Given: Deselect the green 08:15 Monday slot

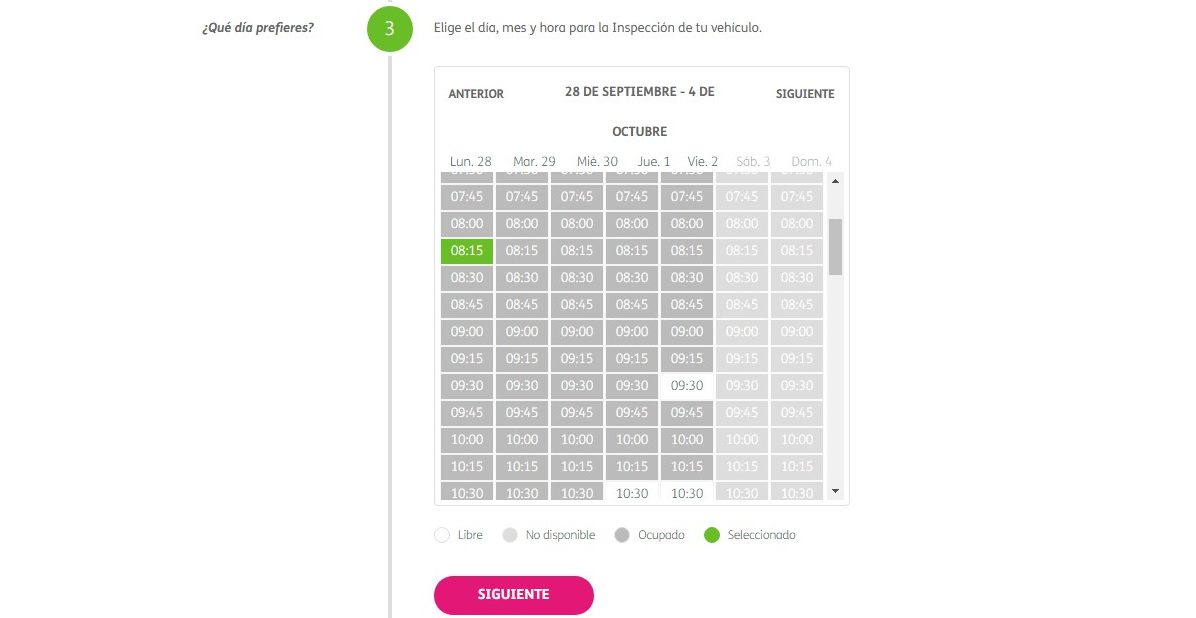Looking at the screenshot, I should [467, 251].
